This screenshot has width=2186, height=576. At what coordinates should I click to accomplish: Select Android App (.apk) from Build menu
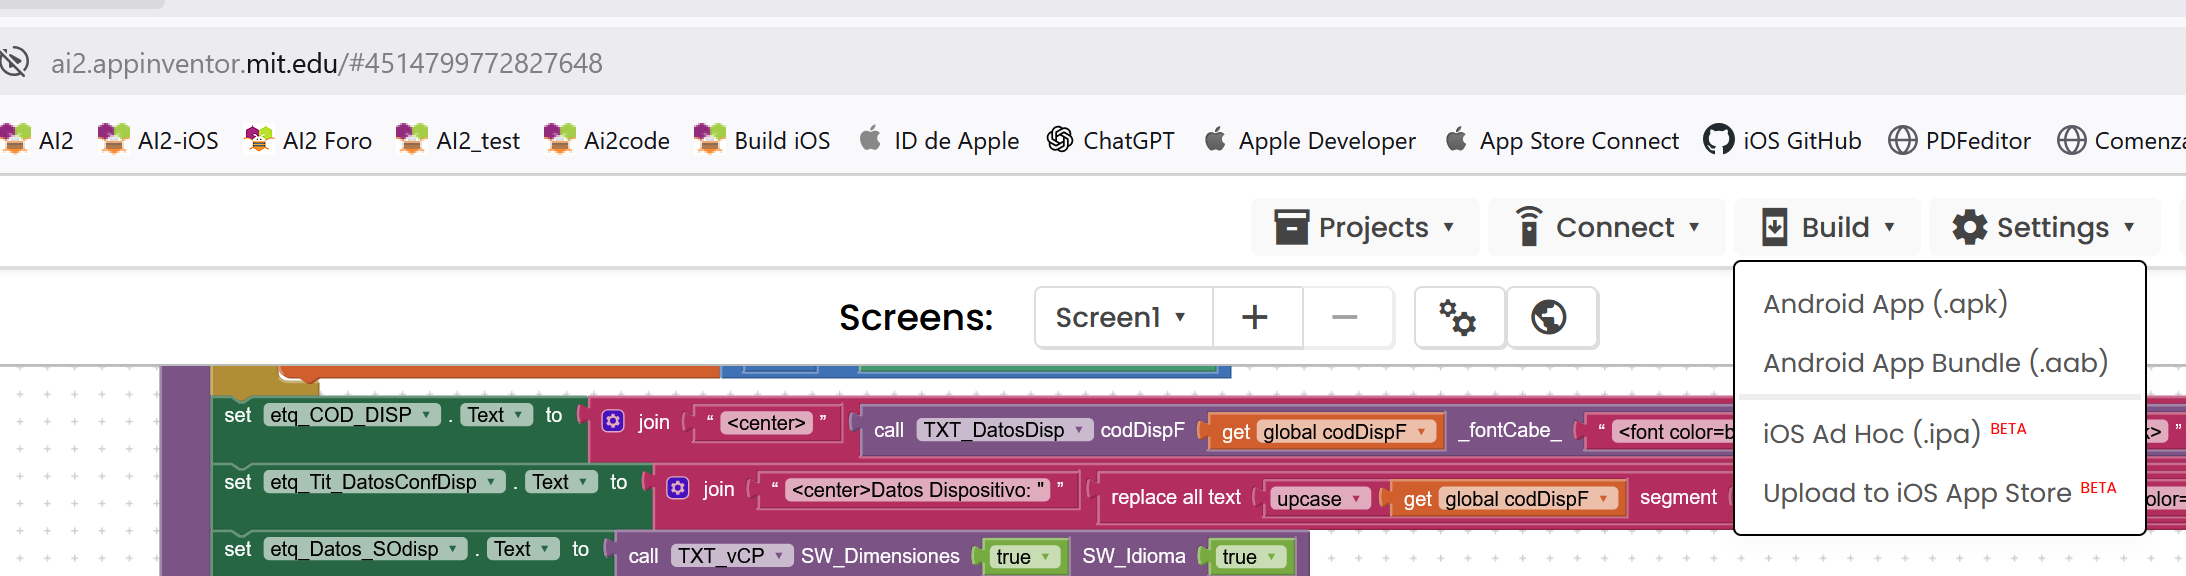(x=1884, y=304)
